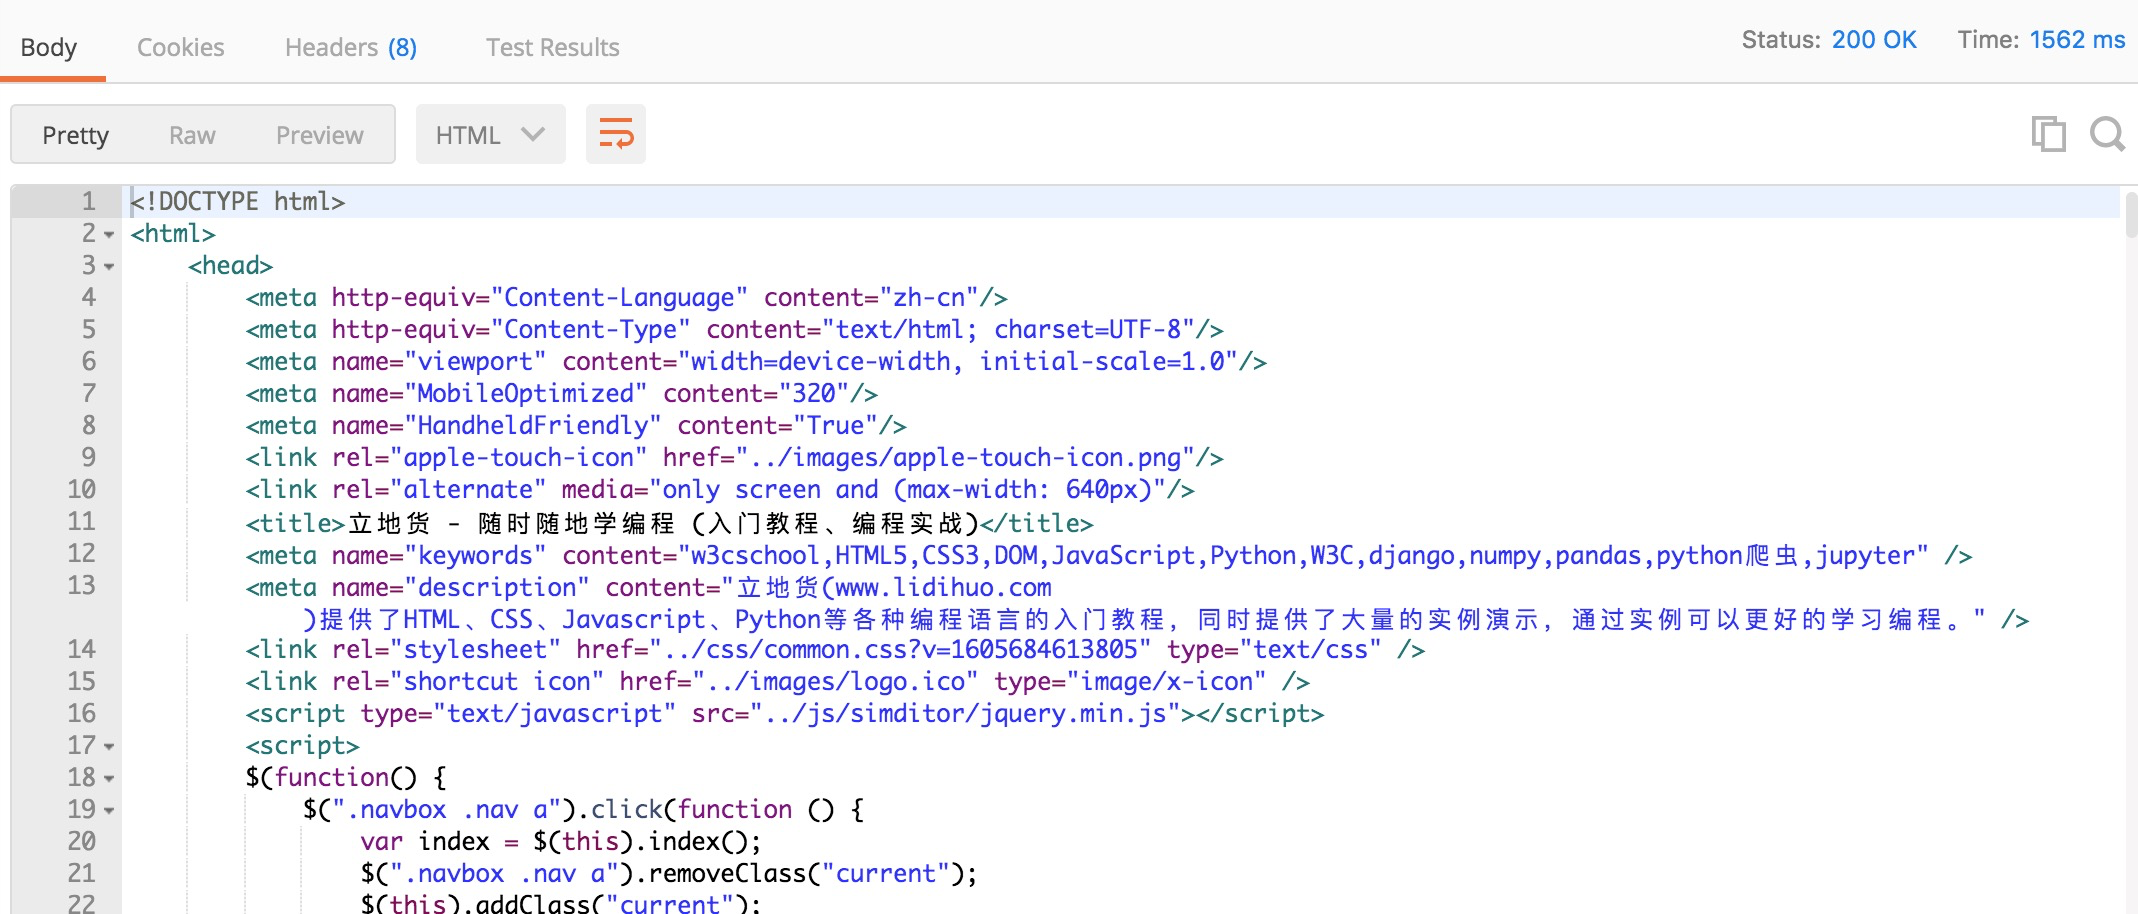
Task: Click the description meta tag line
Action: pos(1137,603)
